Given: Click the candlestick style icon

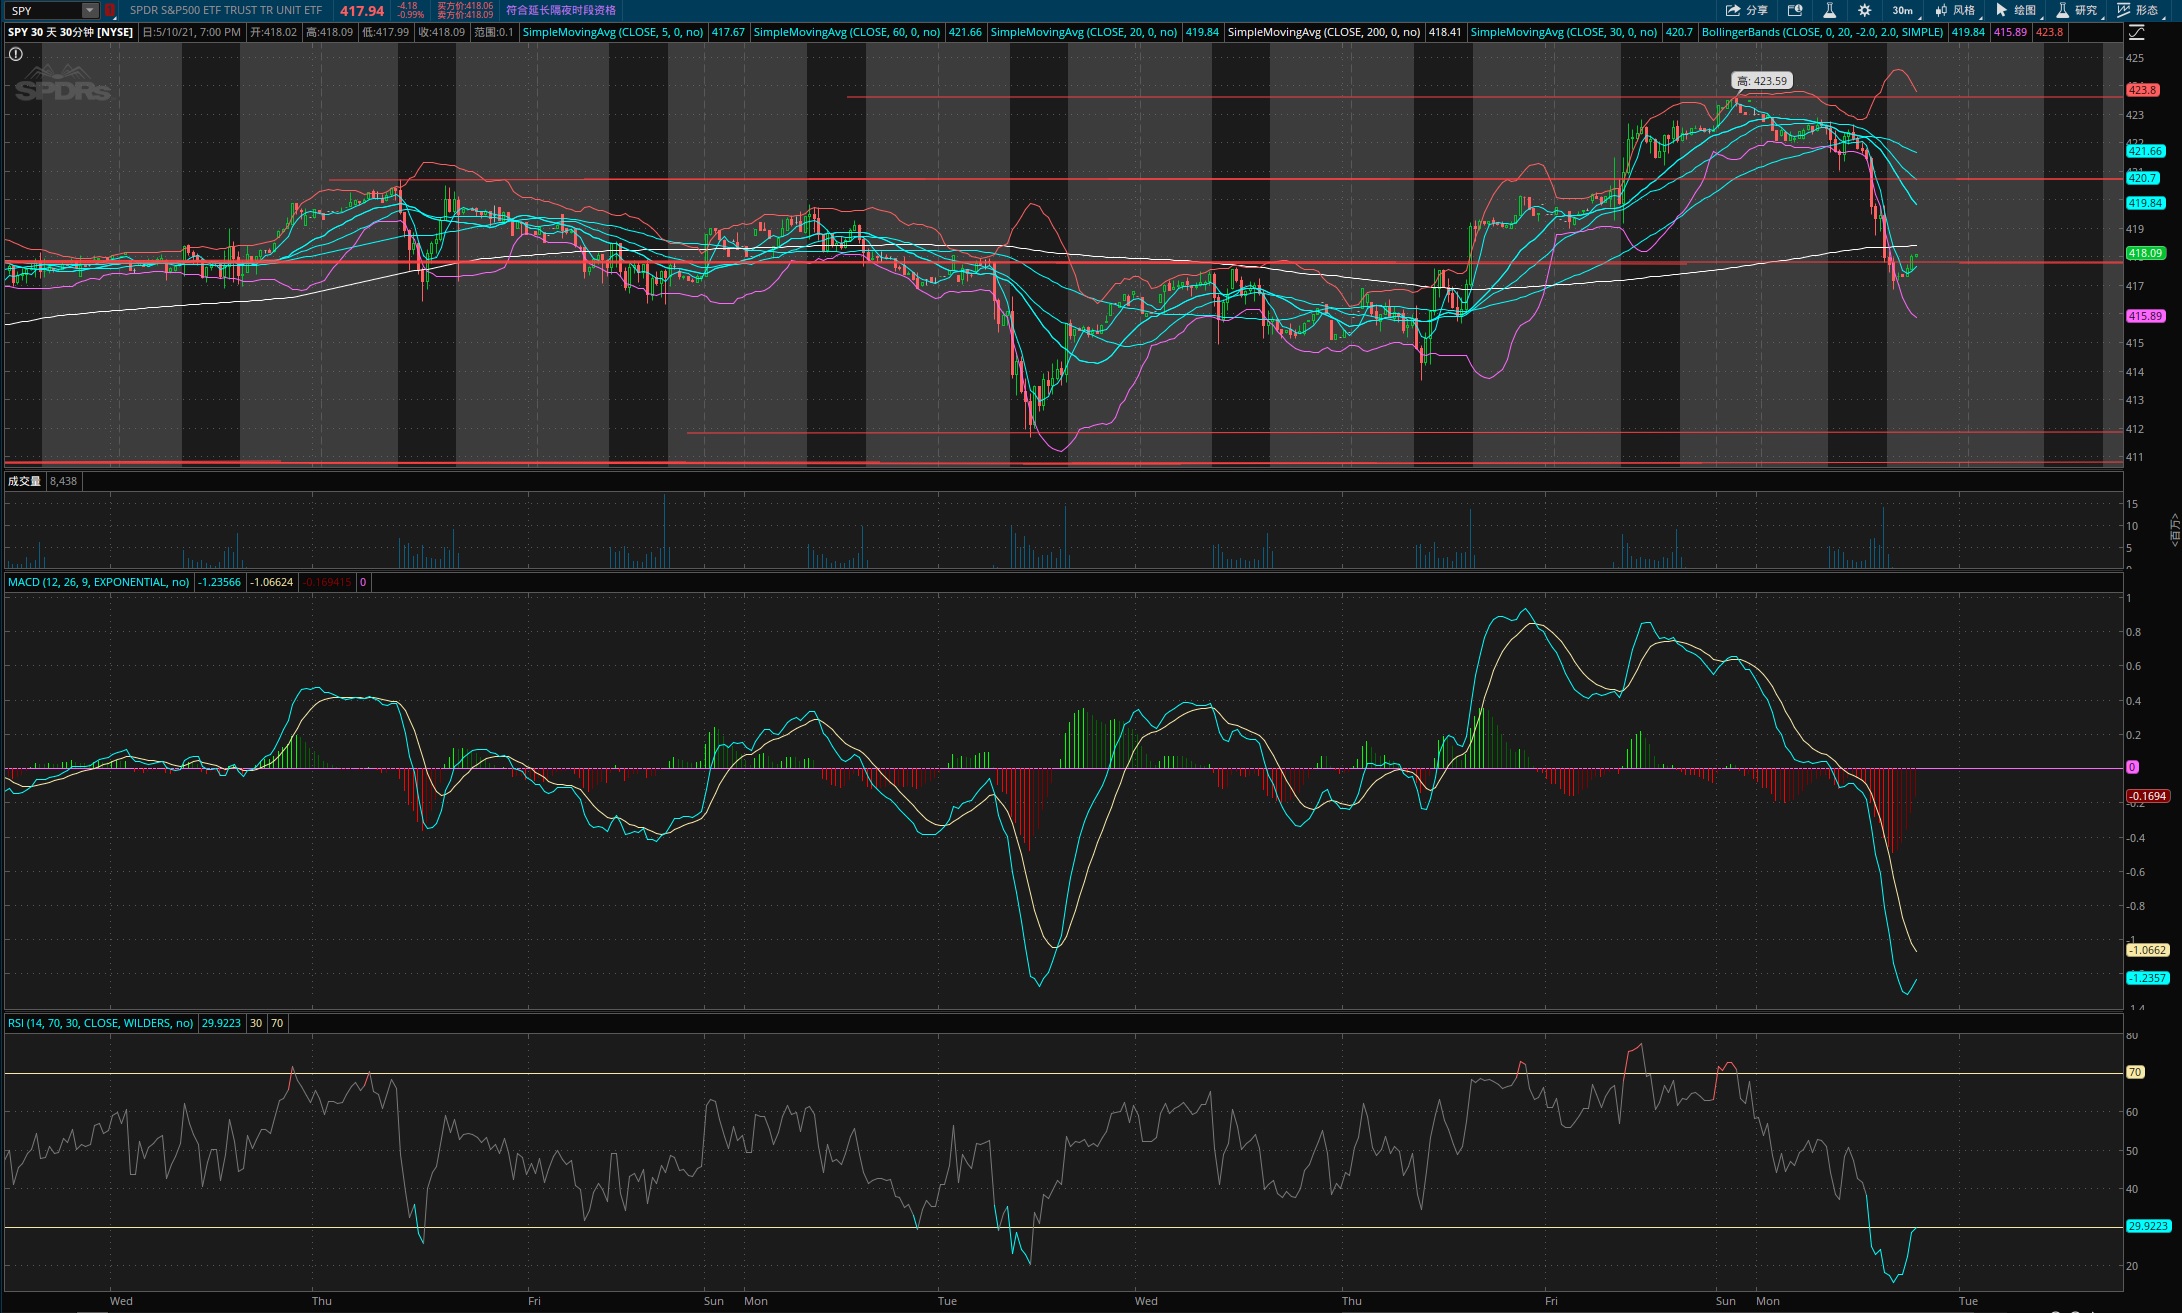Looking at the screenshot, I should coord(1940,10).
